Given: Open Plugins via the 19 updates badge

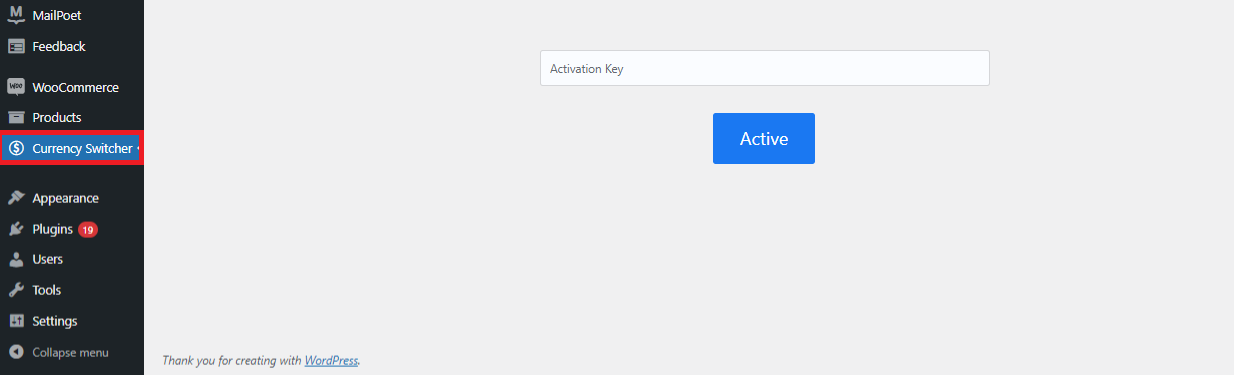Looking at the screenshot, I should [88, 229].
